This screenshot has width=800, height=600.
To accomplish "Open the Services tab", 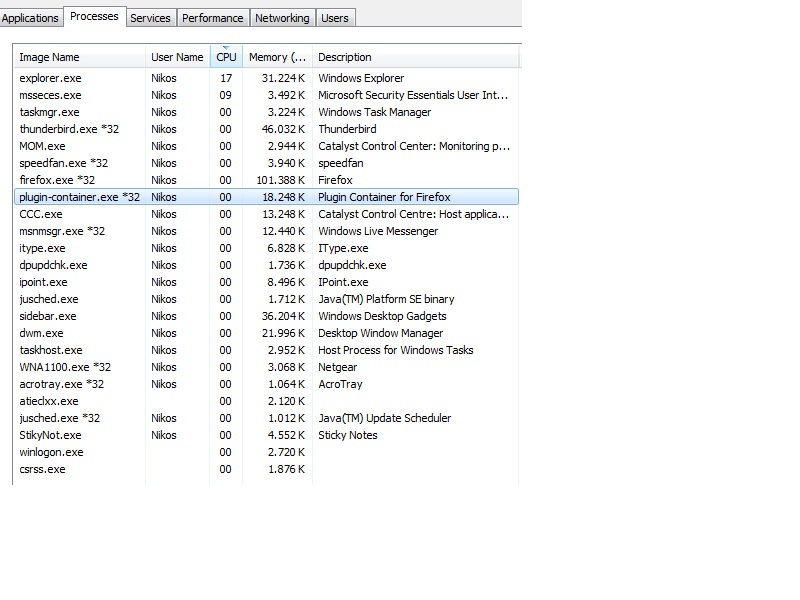I will pyautogui.click(x=150, y=18).
